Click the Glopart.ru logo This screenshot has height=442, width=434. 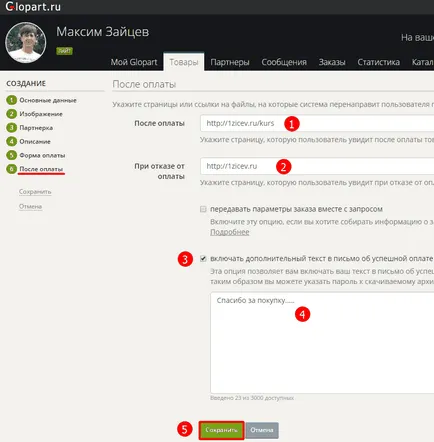33,7
